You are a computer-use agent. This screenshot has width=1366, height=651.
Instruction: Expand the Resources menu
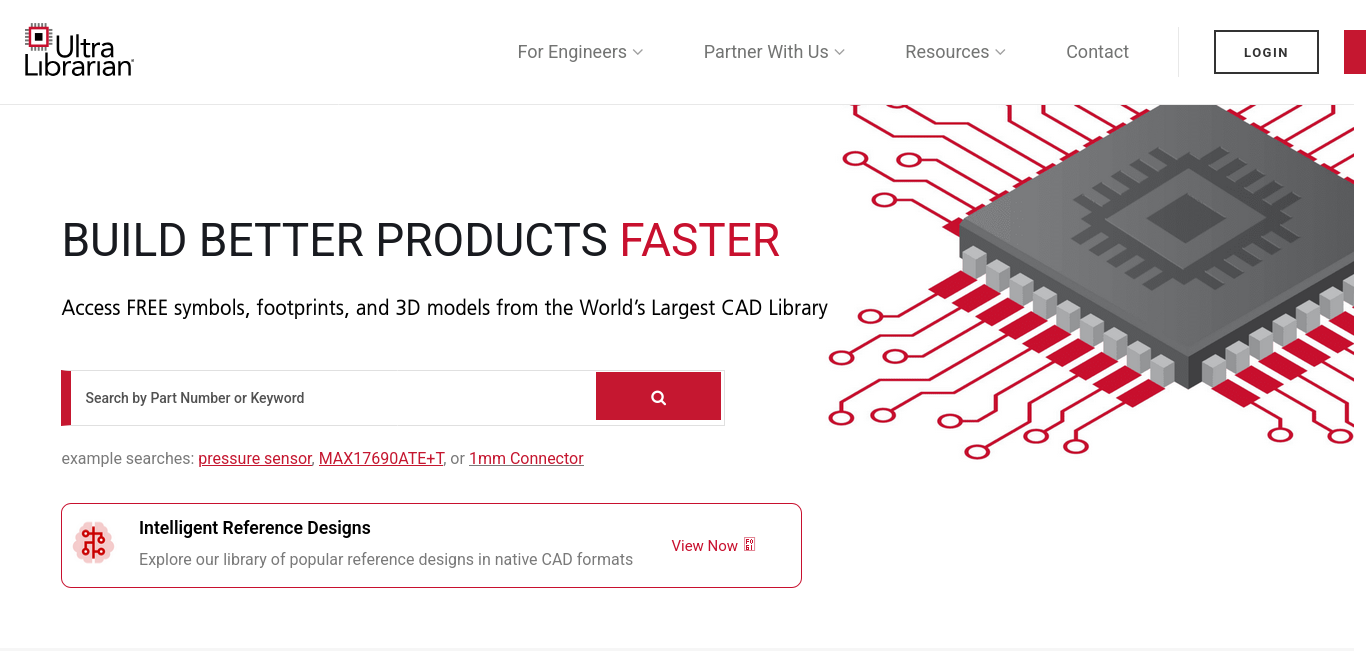pyautogui.click(x=955, y=52)
